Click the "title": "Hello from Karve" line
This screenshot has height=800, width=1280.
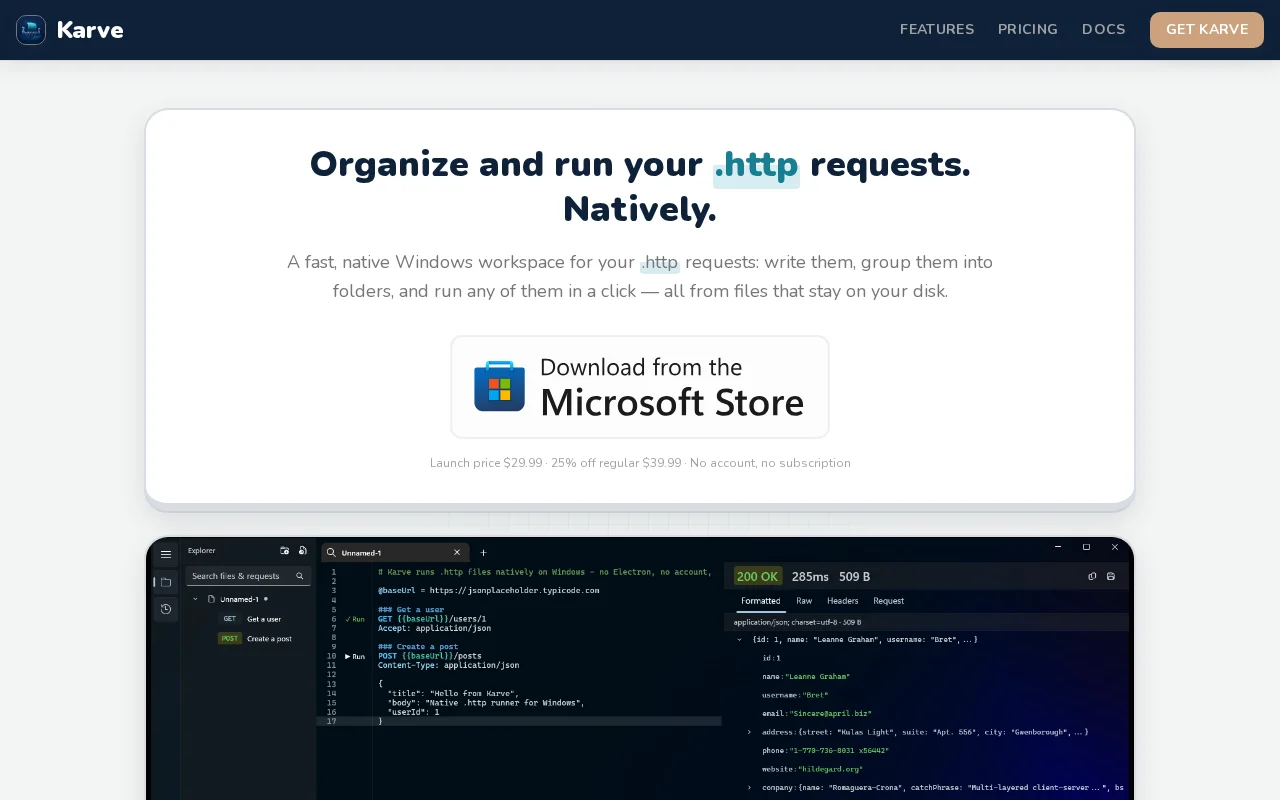(453, 693)
